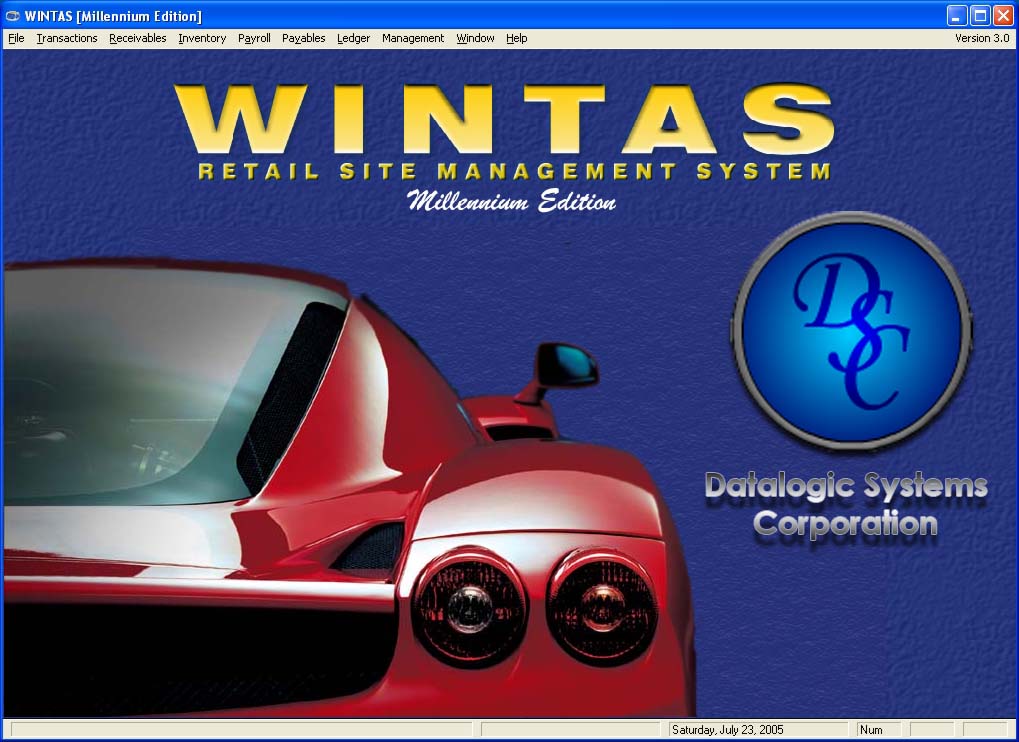Click the Version 3.0 label
1019x742 pixels.
click(982, 38)
